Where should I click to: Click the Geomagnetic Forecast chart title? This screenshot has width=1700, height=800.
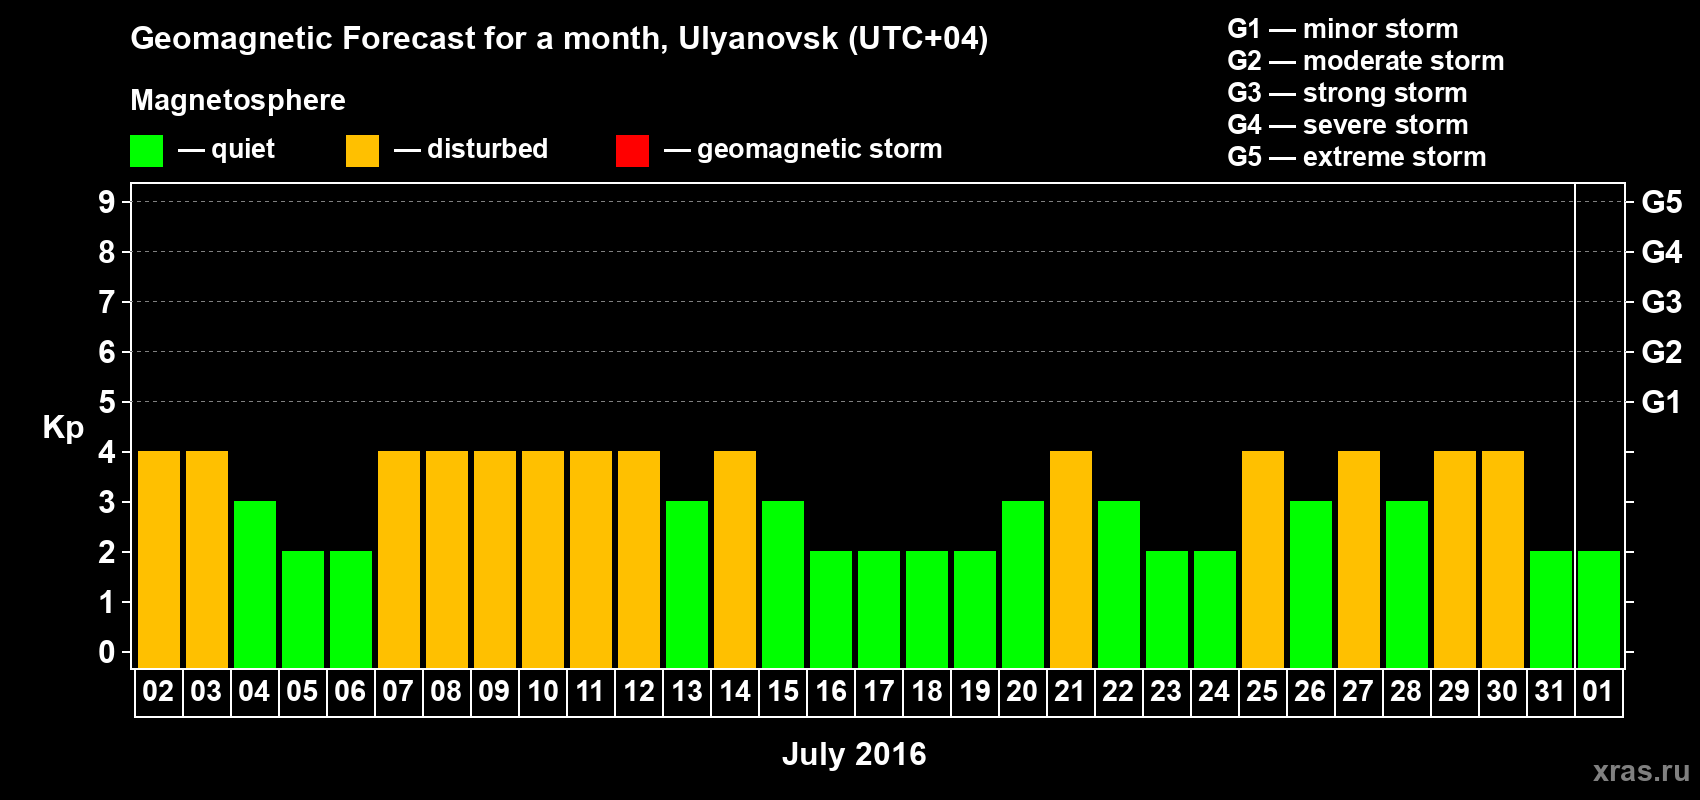click(559, 38)
